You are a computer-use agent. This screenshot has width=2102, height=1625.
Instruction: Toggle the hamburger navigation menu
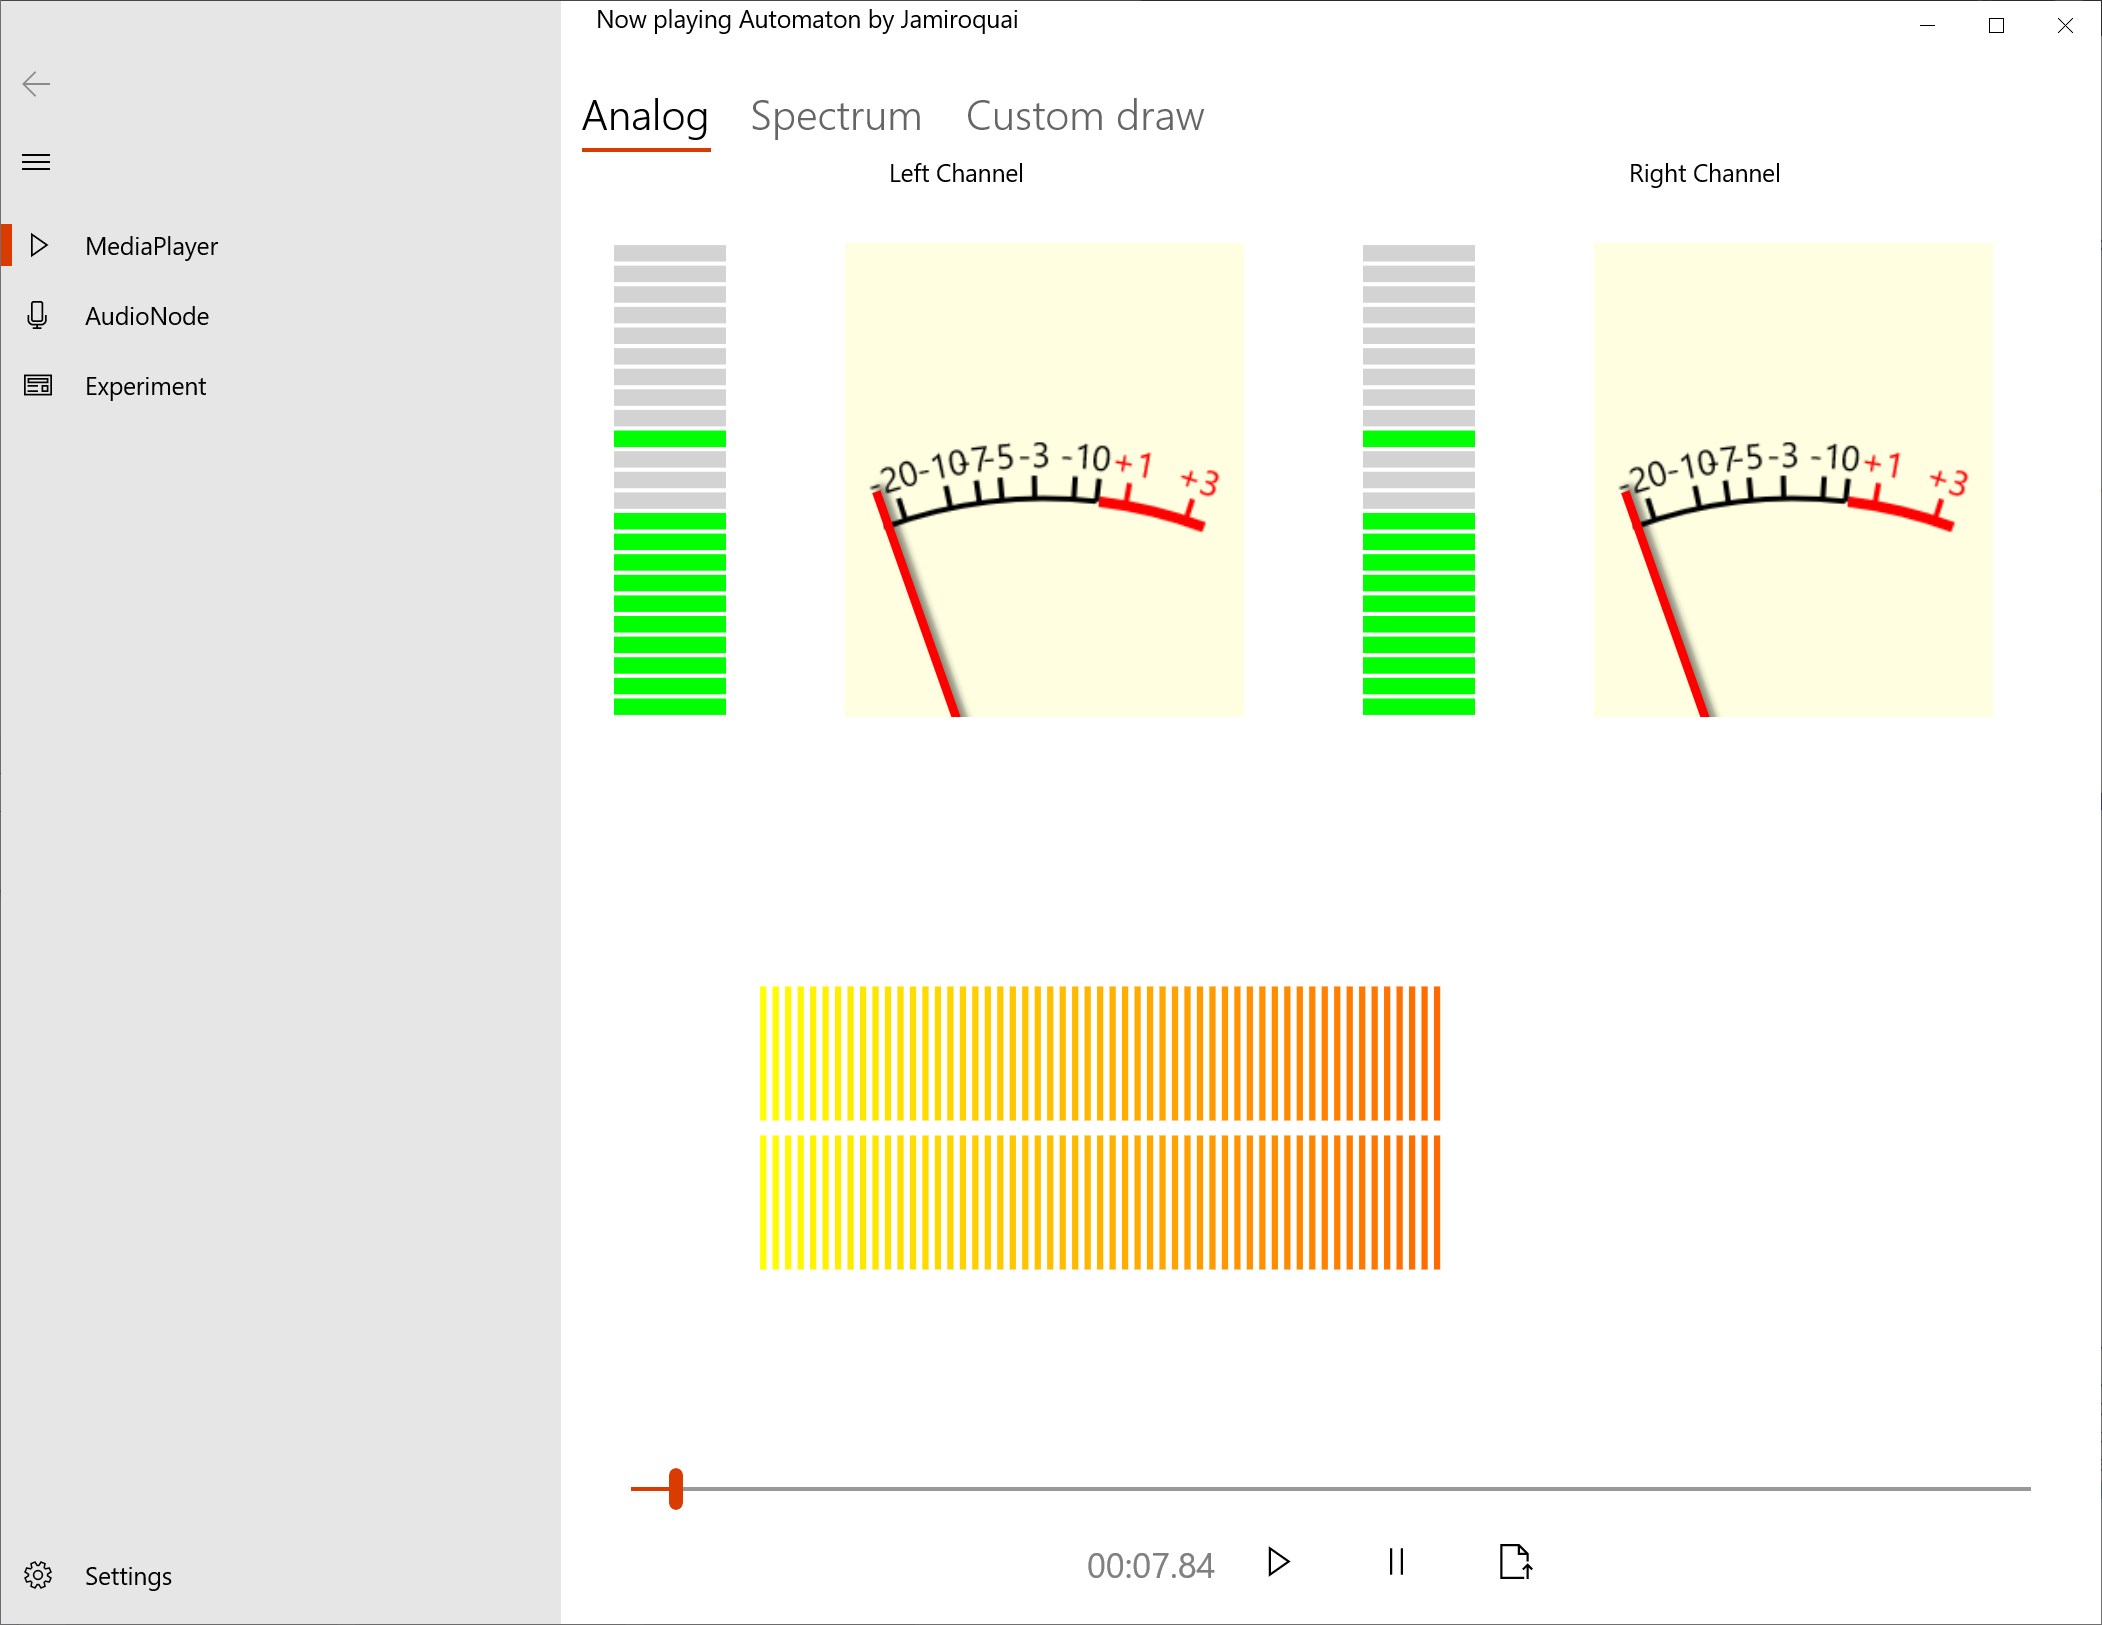(36, 162)
